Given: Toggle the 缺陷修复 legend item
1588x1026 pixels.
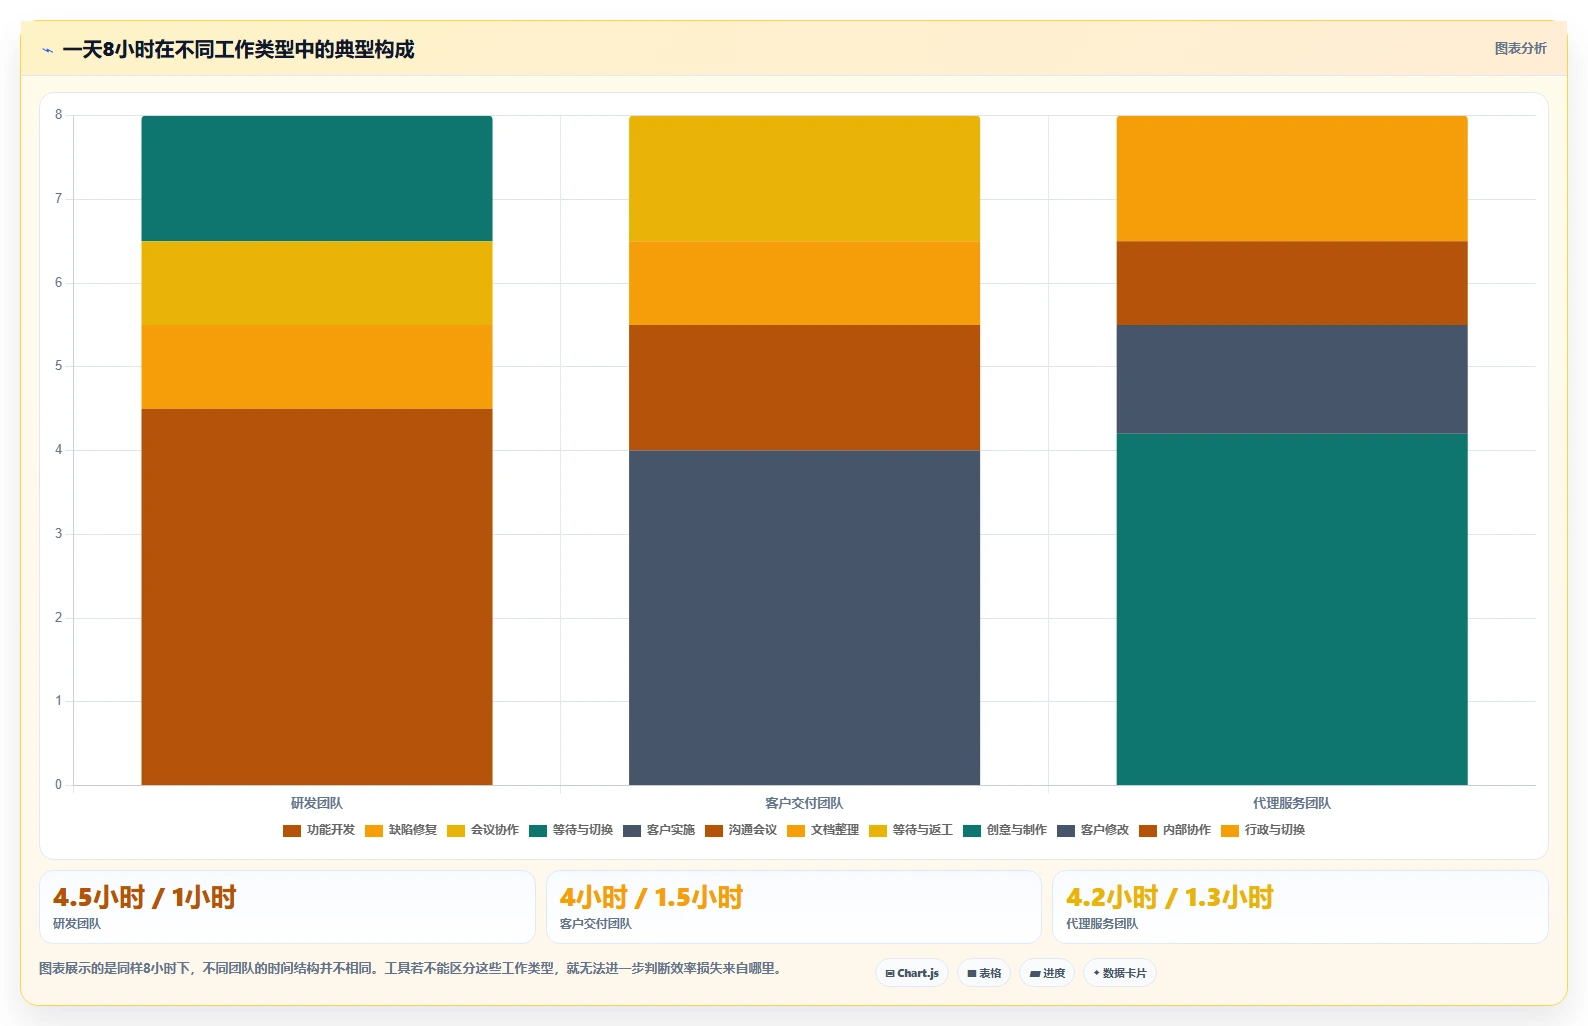Looking at the screenshot, I should point(401,830).
